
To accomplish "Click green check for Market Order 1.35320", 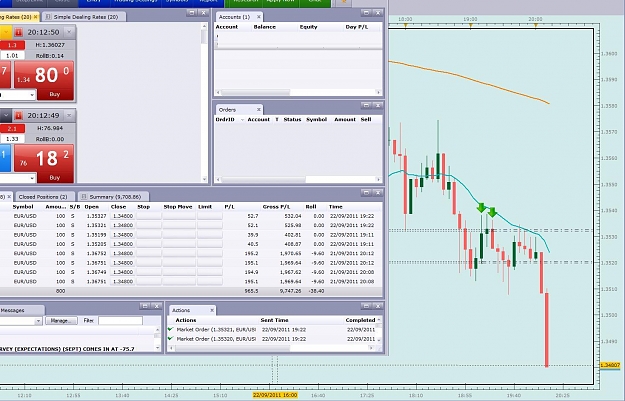I will tap(171, 338).
